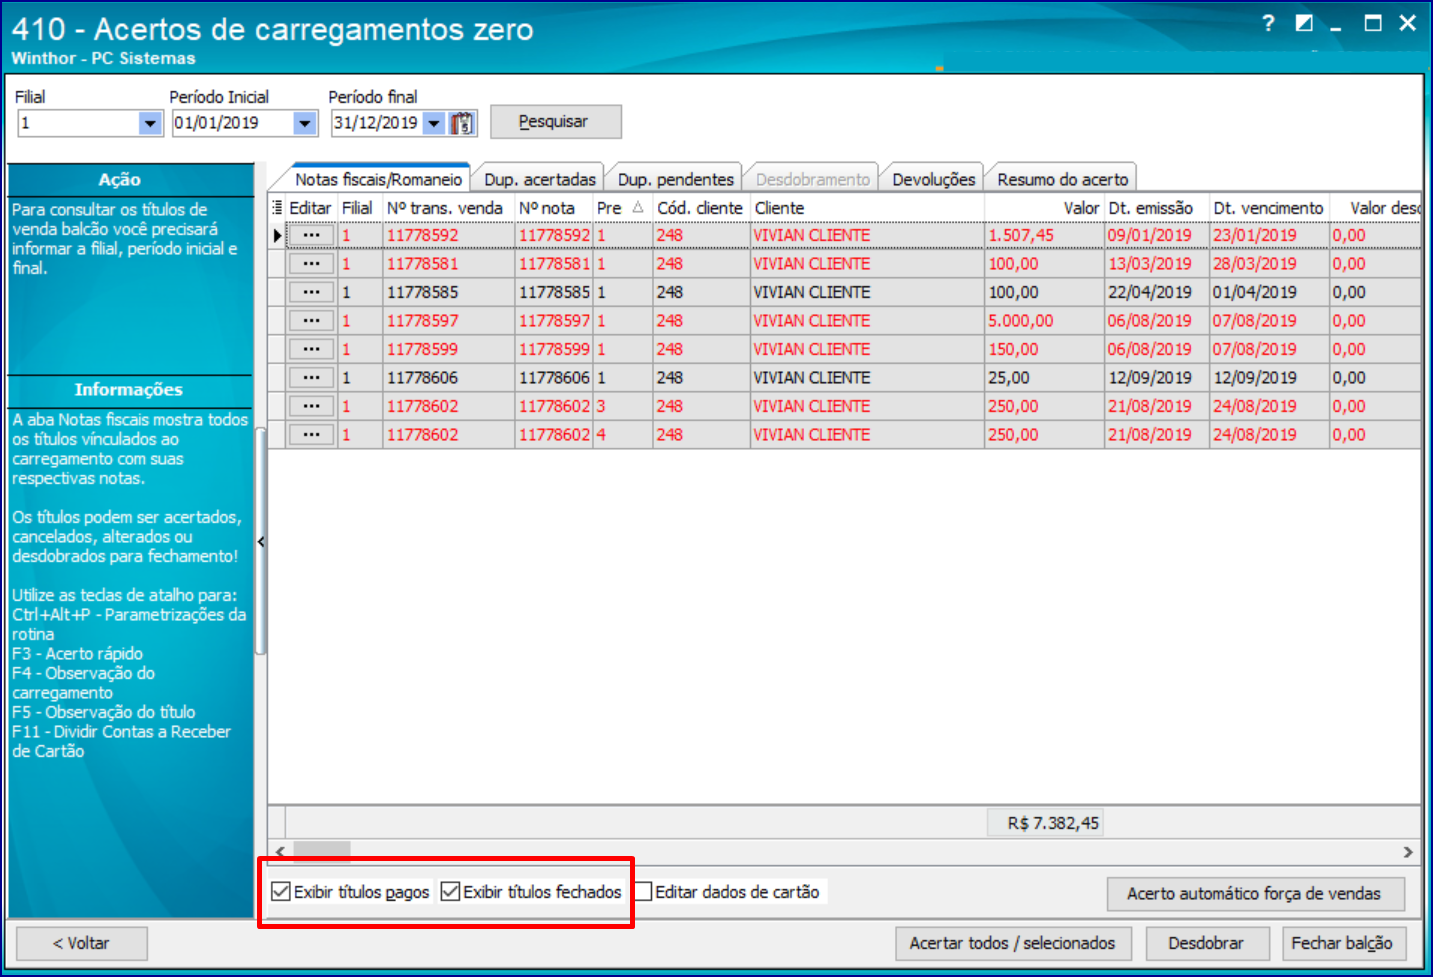Select value cell 5.000,00
The image size is (1433, 977).
point(1044,321)
